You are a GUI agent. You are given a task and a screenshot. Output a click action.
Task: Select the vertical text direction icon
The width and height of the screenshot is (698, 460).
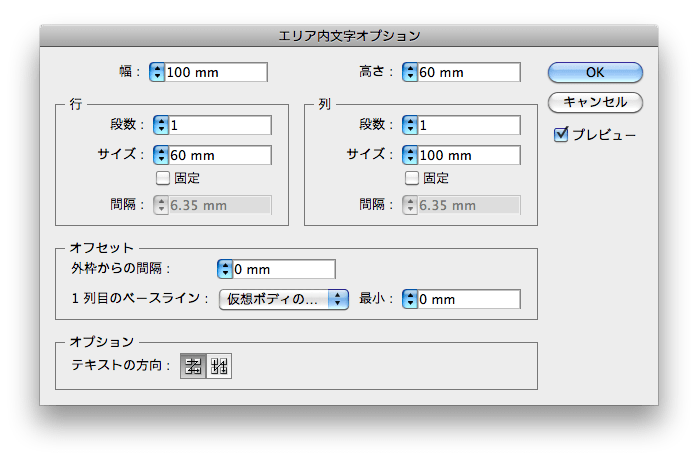tap(219, 367)
